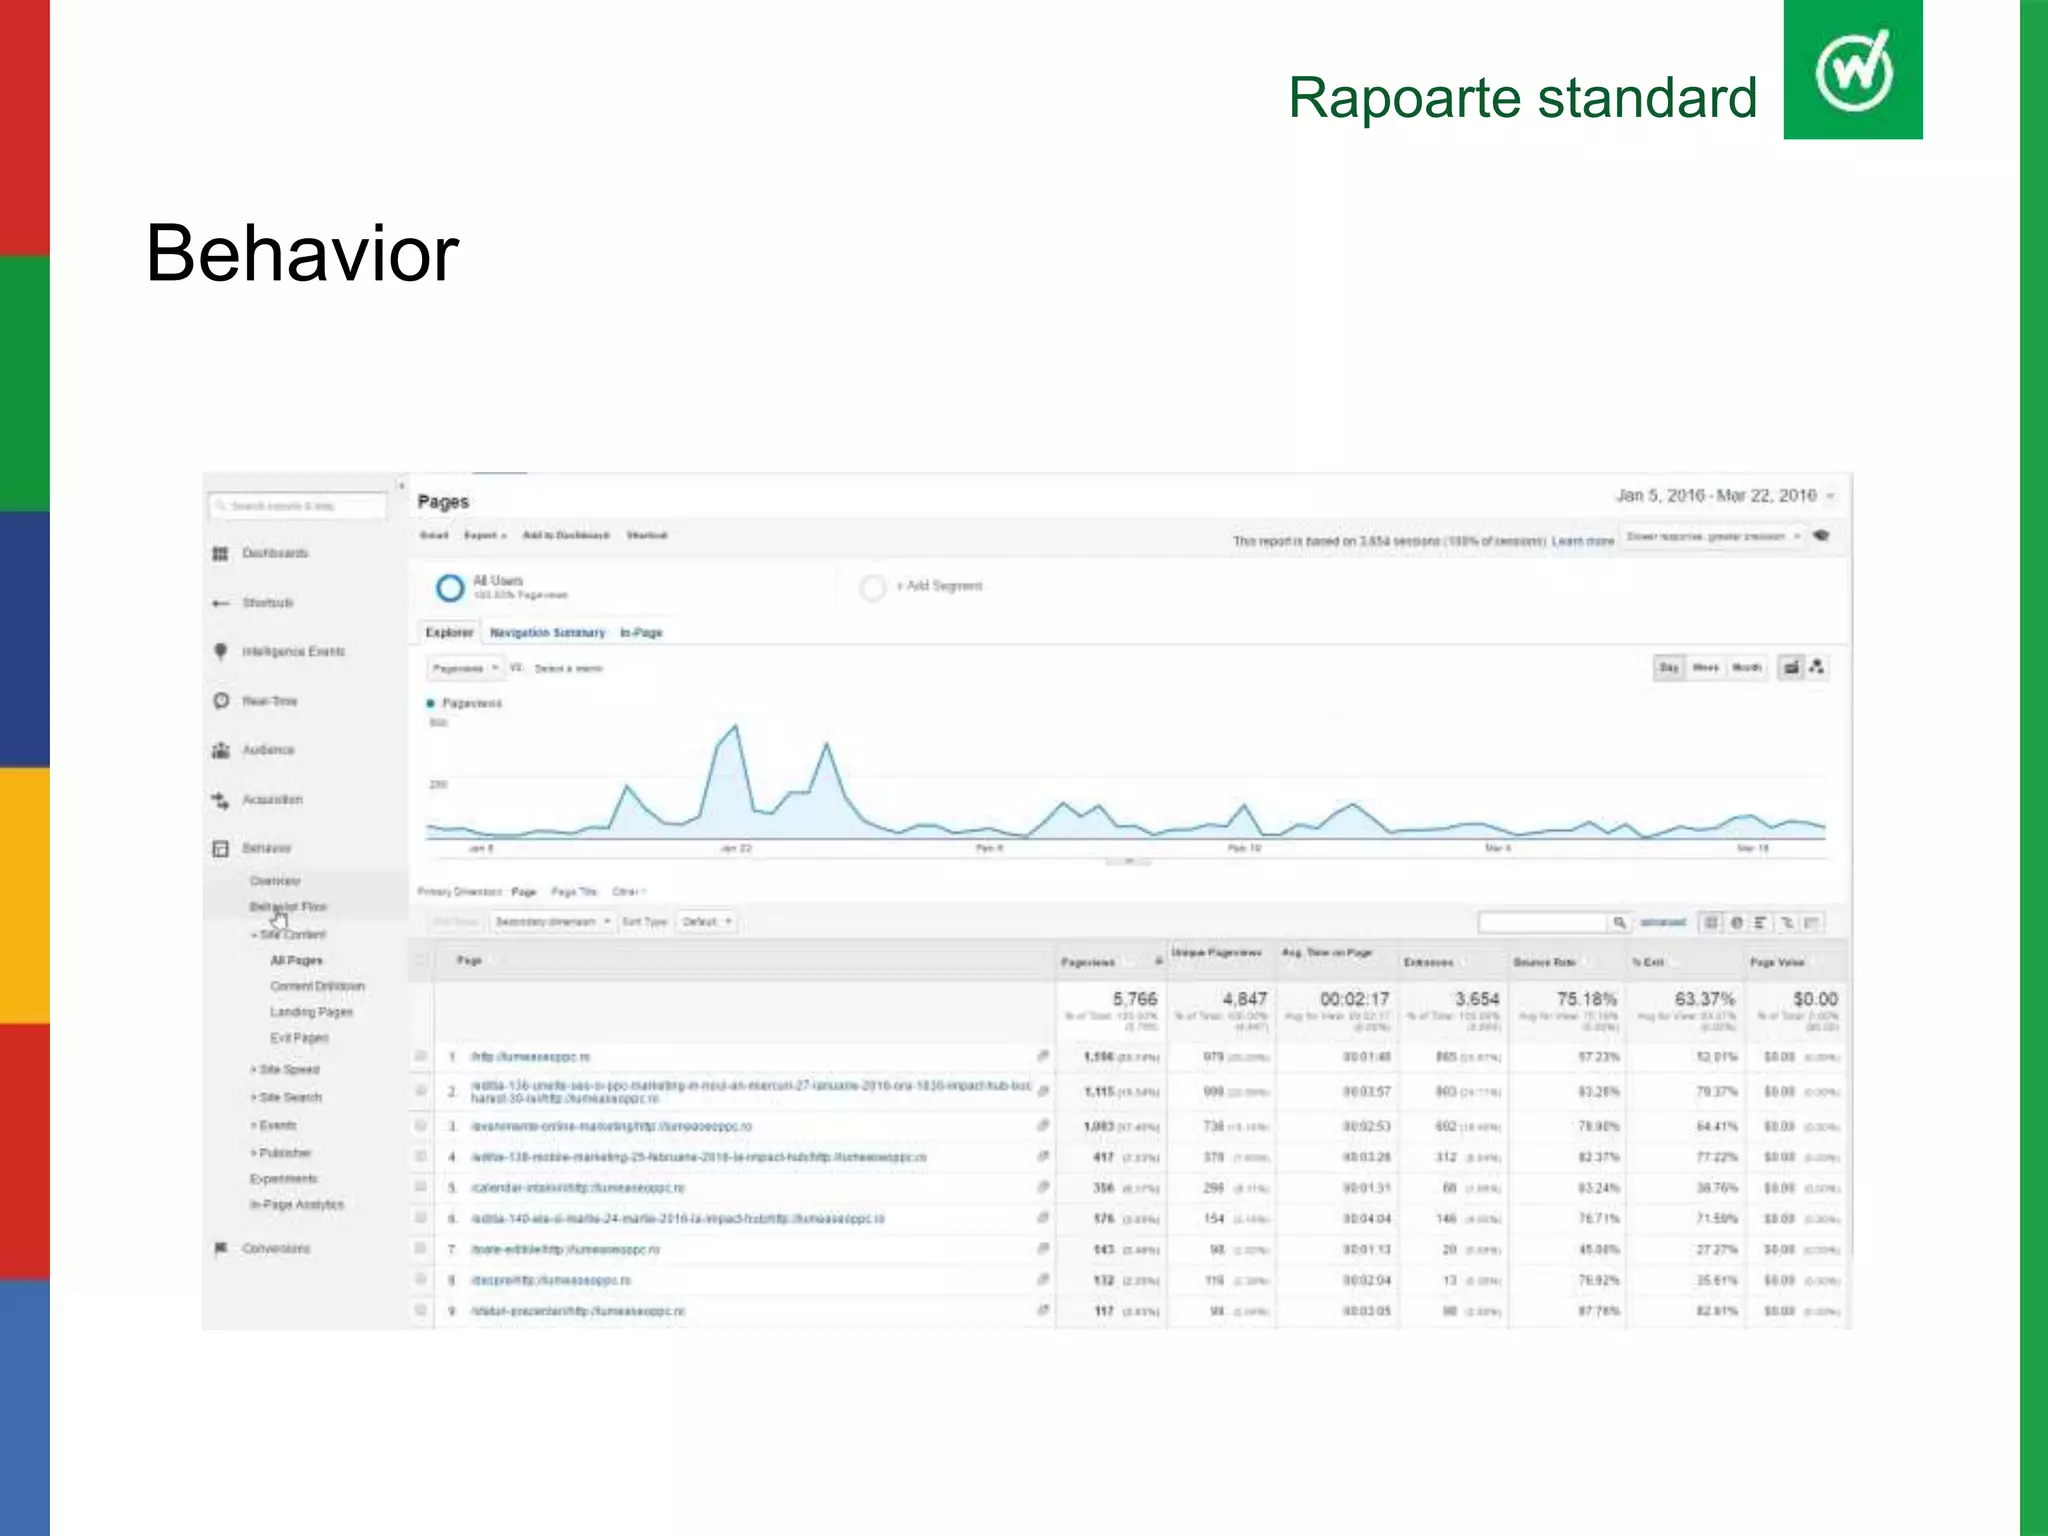Tick the checkbox for row 8
The height and width of the screenshot is (1536, 2048).
[421, 1280]
